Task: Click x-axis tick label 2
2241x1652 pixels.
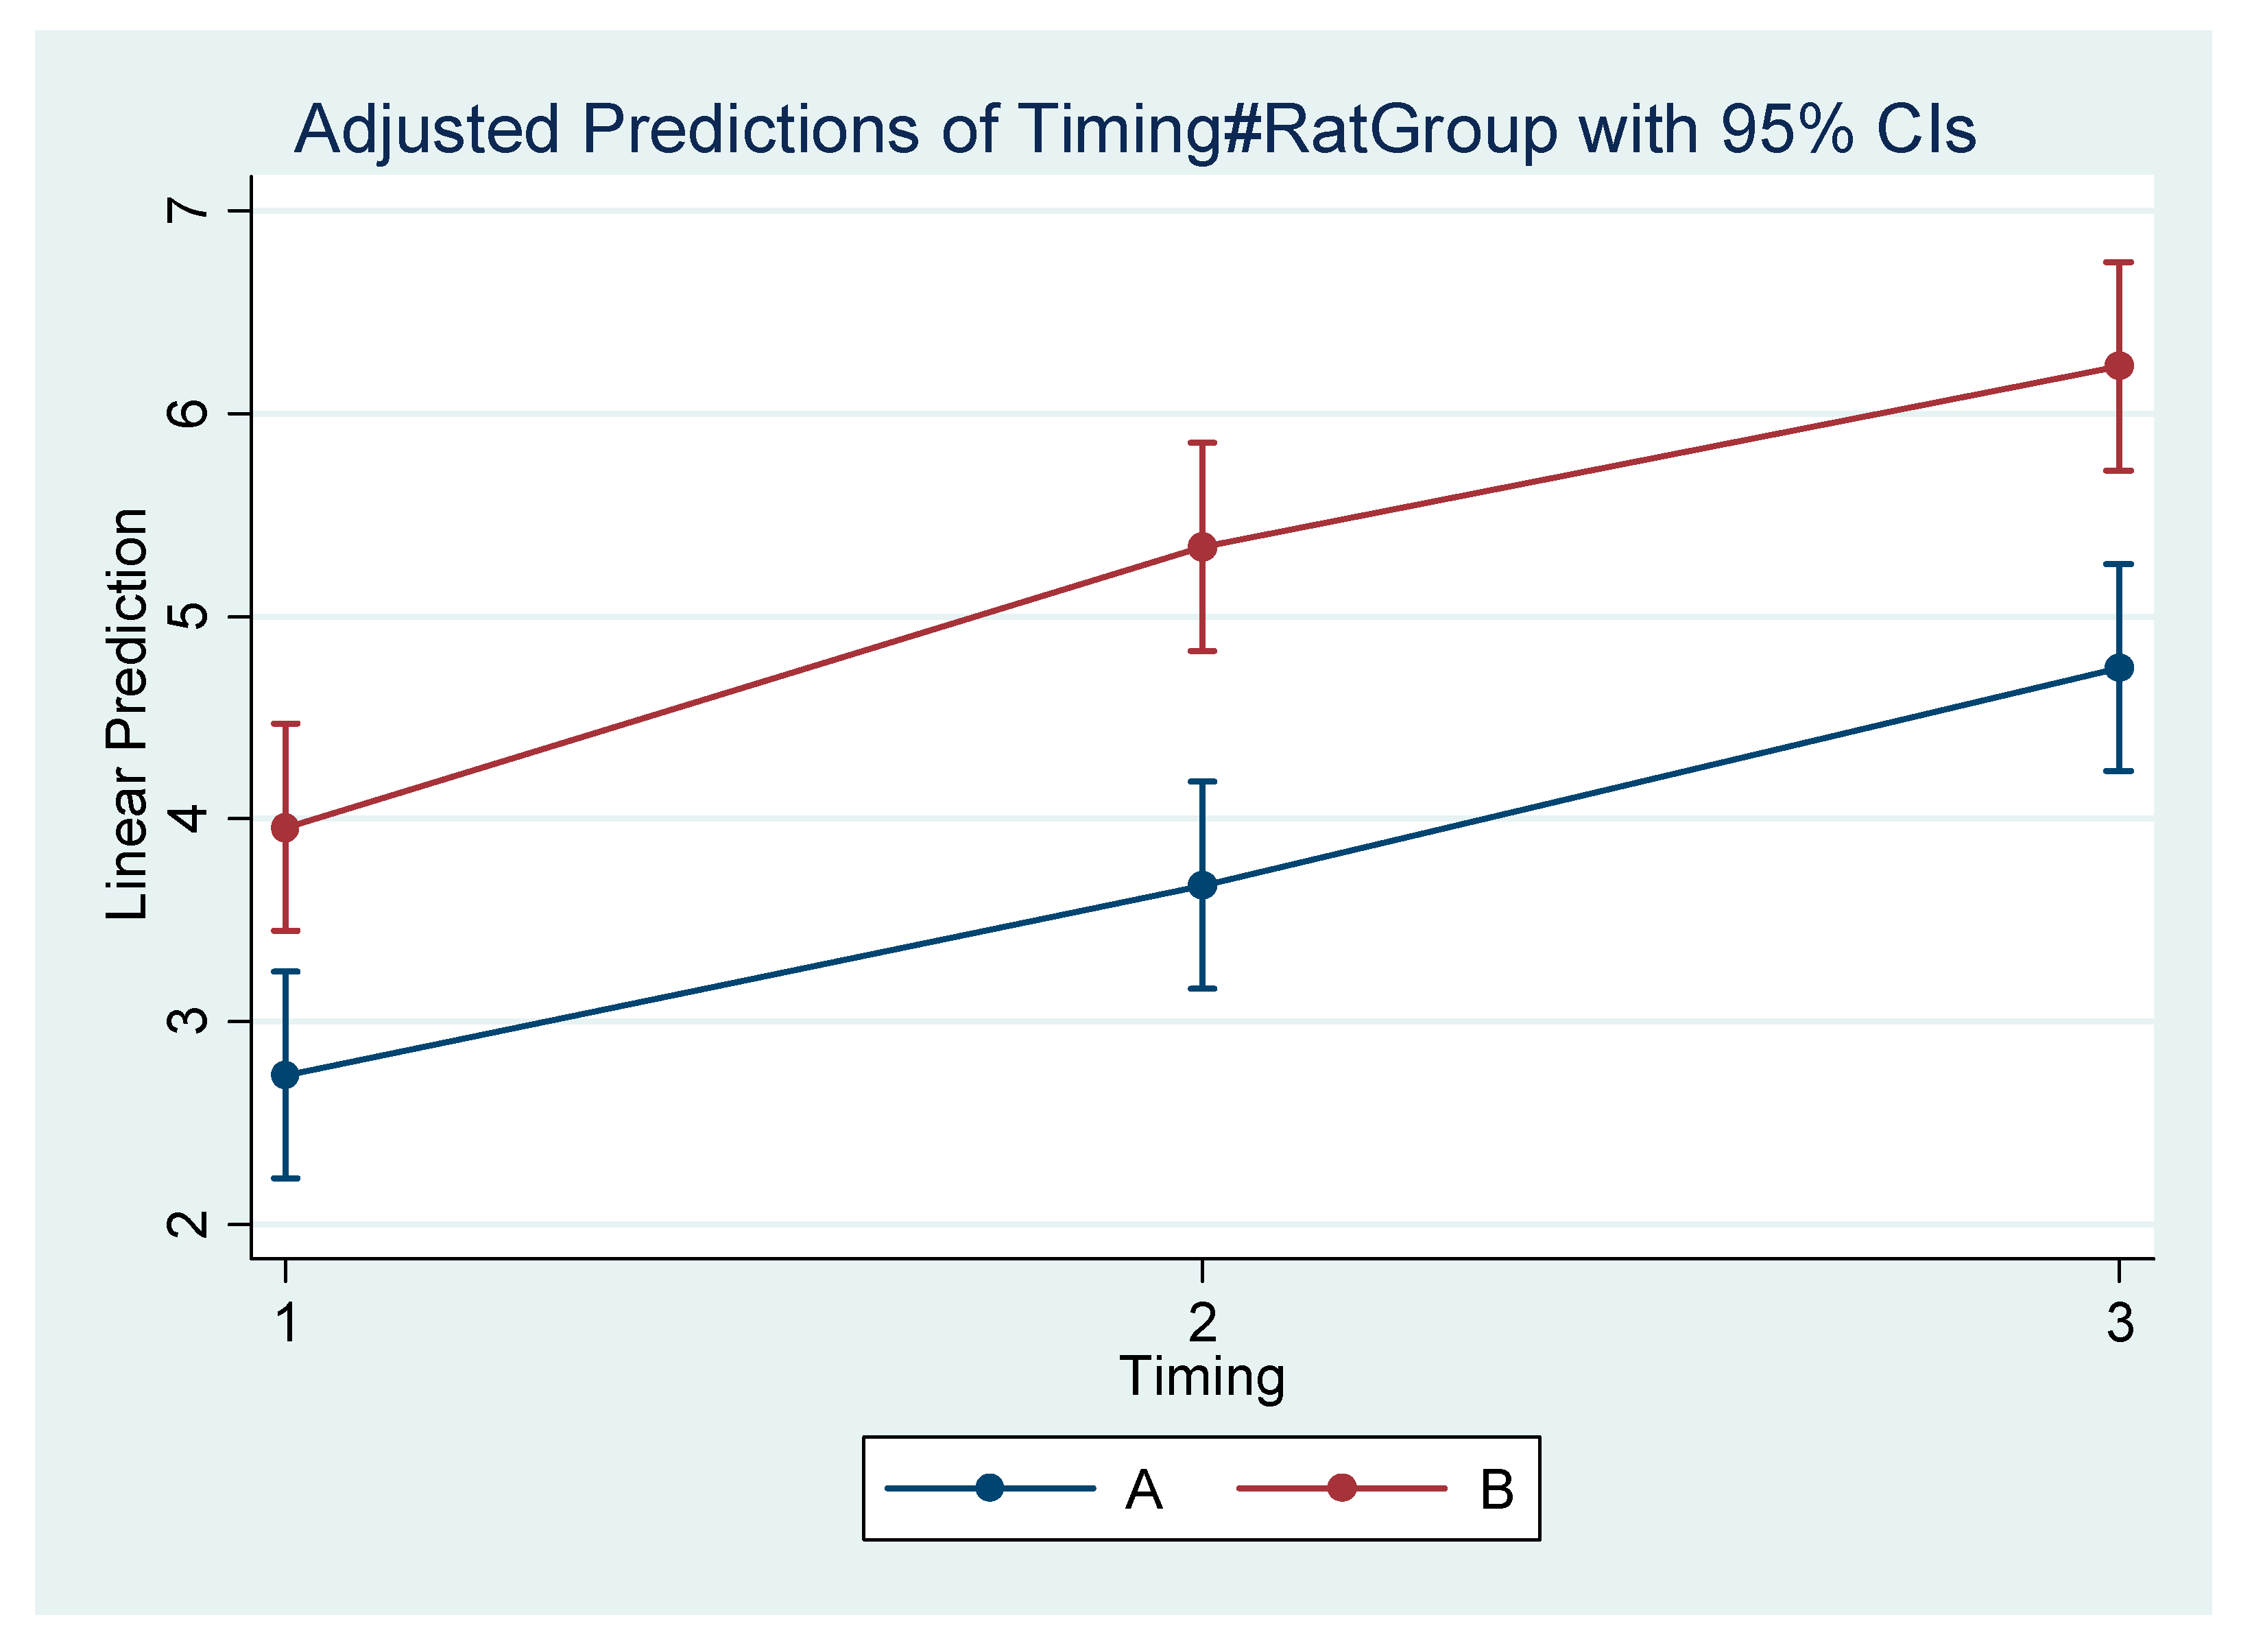Action: [x=1202, y=1323]
